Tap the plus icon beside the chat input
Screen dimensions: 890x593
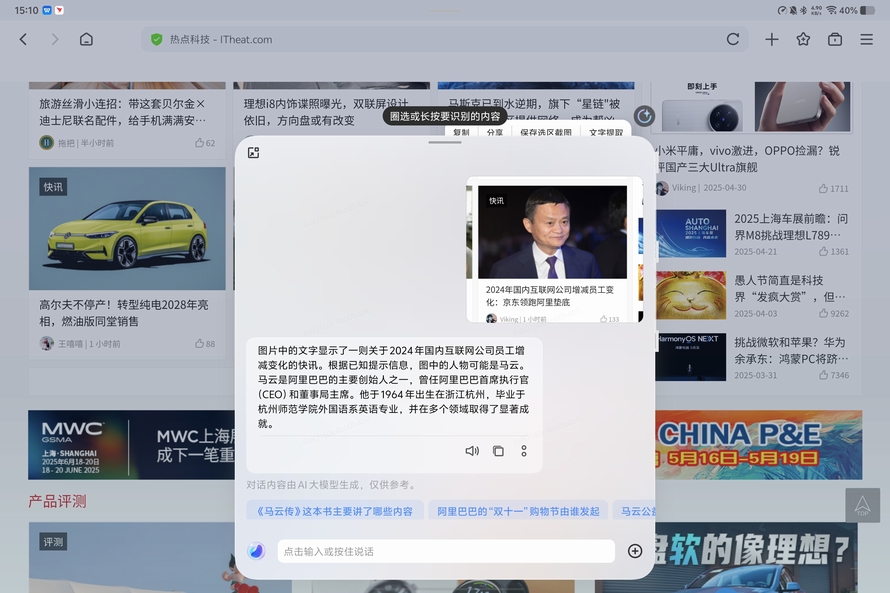(x=635, y=550)
